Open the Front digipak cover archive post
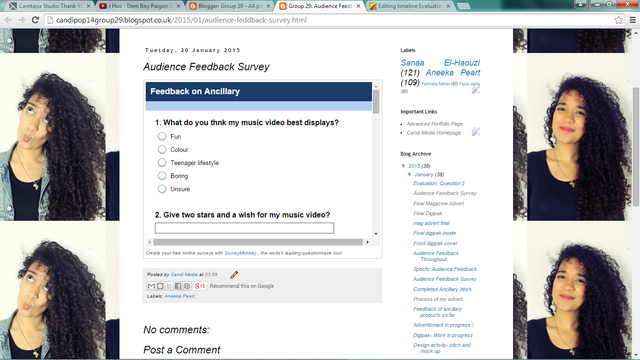 [x=435, y=243]
